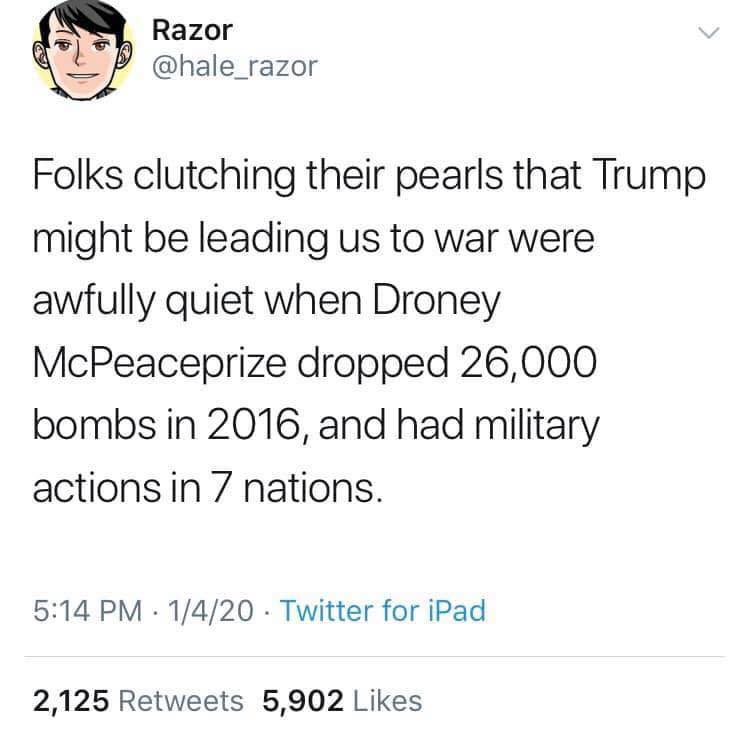Open the Razor display name profile
The image size is (750, 738).
point(192,30)
